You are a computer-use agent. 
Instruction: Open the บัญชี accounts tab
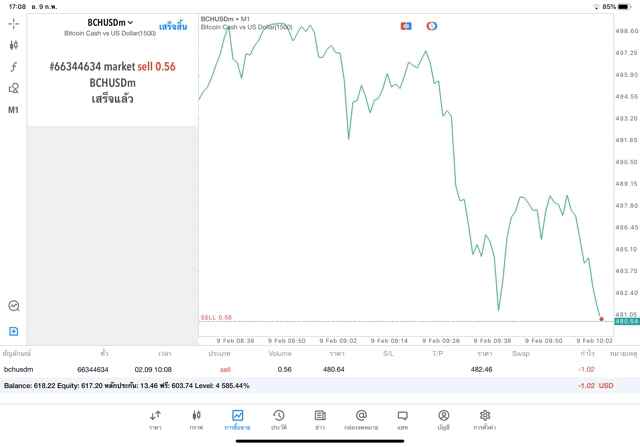444,420
